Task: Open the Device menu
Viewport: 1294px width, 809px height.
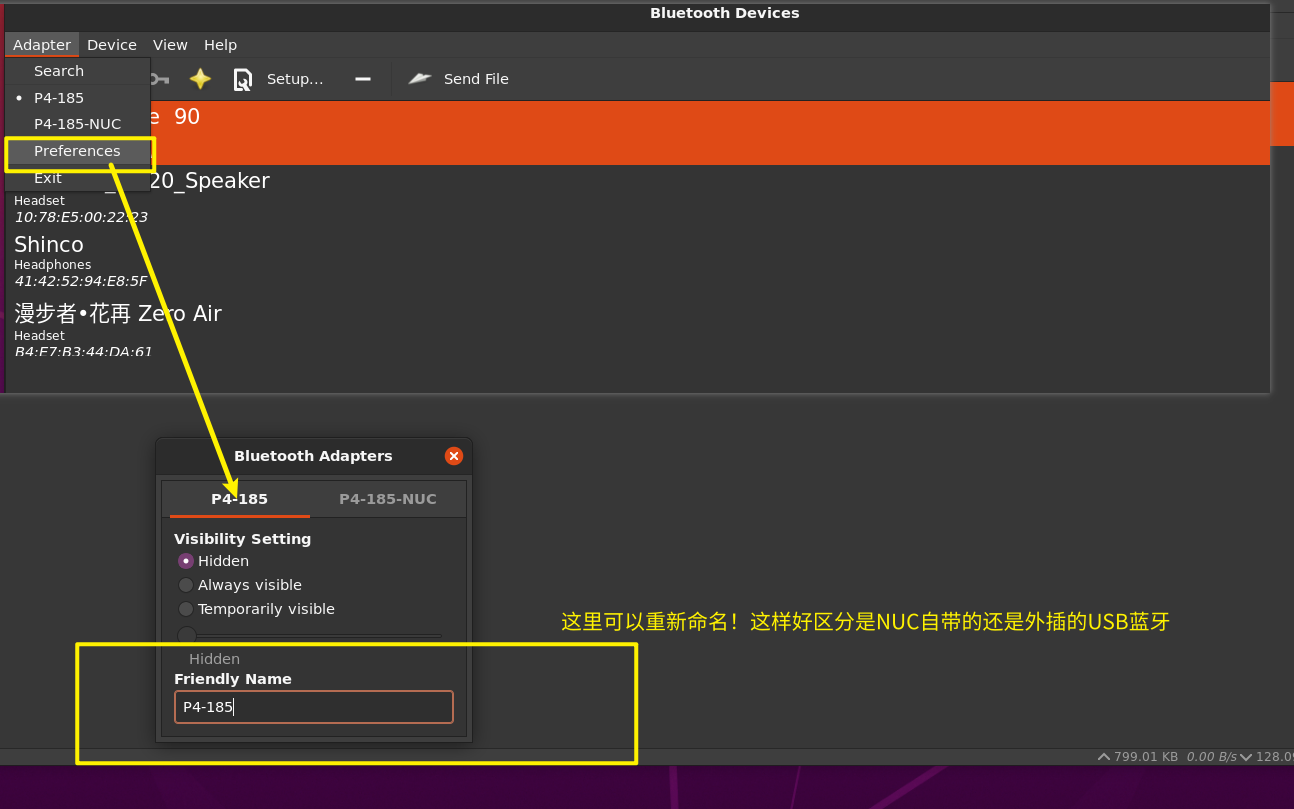Action: pos(112,45)
